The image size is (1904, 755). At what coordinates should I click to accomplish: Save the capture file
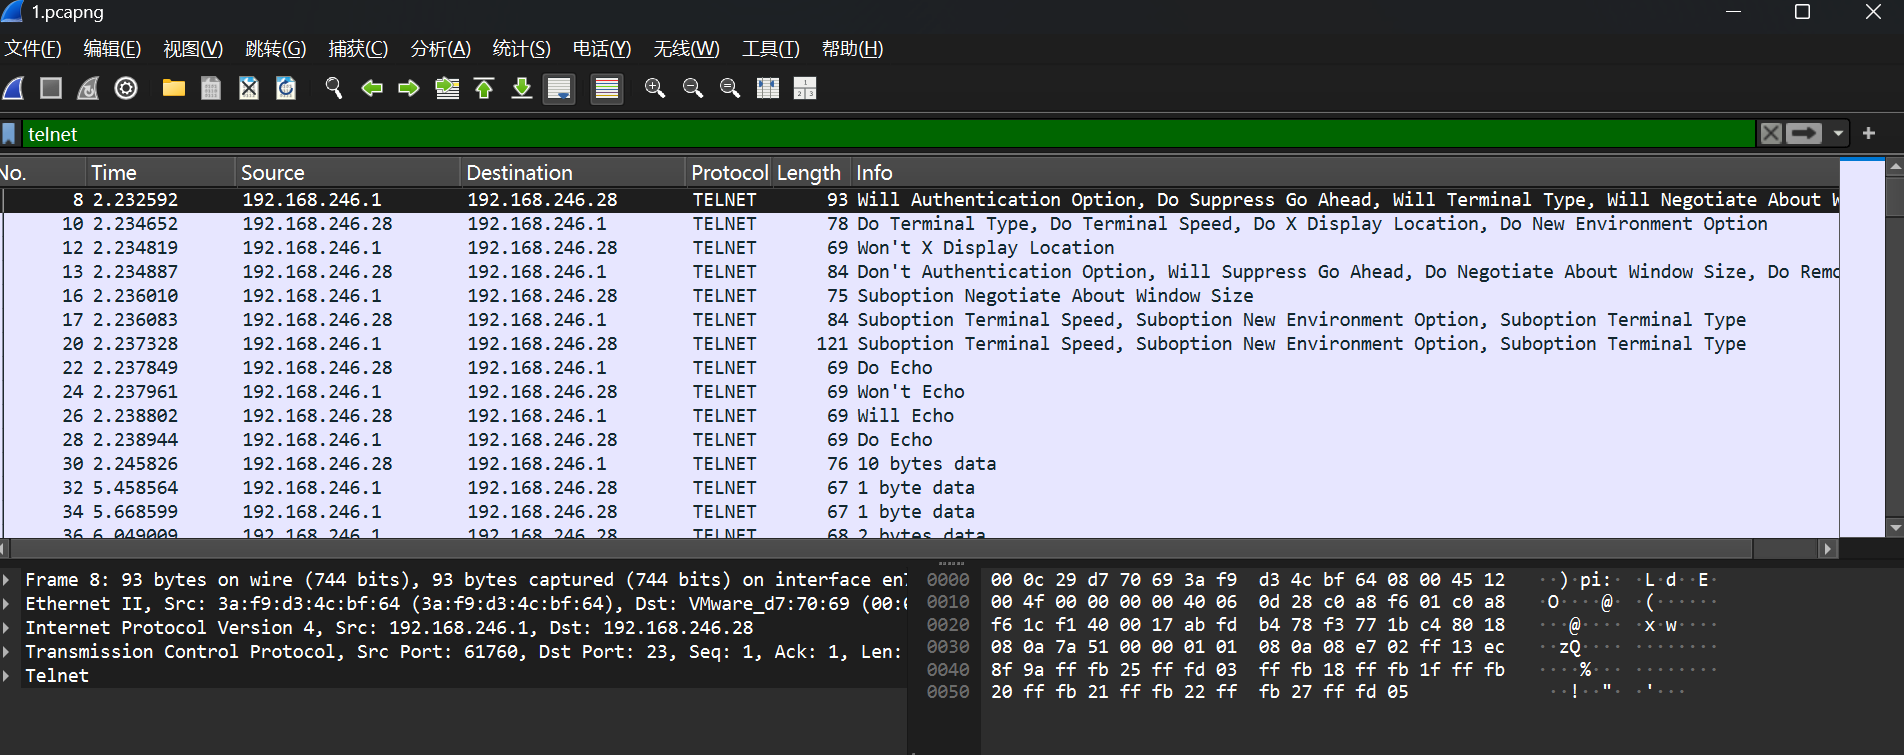click(x=211, y=89)
